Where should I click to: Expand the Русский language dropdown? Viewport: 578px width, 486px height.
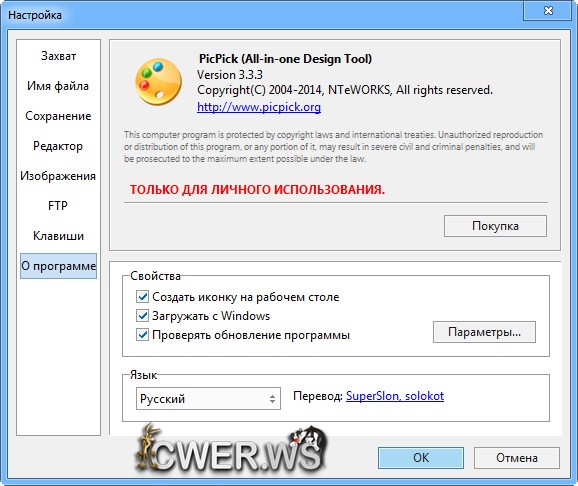(208, 398)
